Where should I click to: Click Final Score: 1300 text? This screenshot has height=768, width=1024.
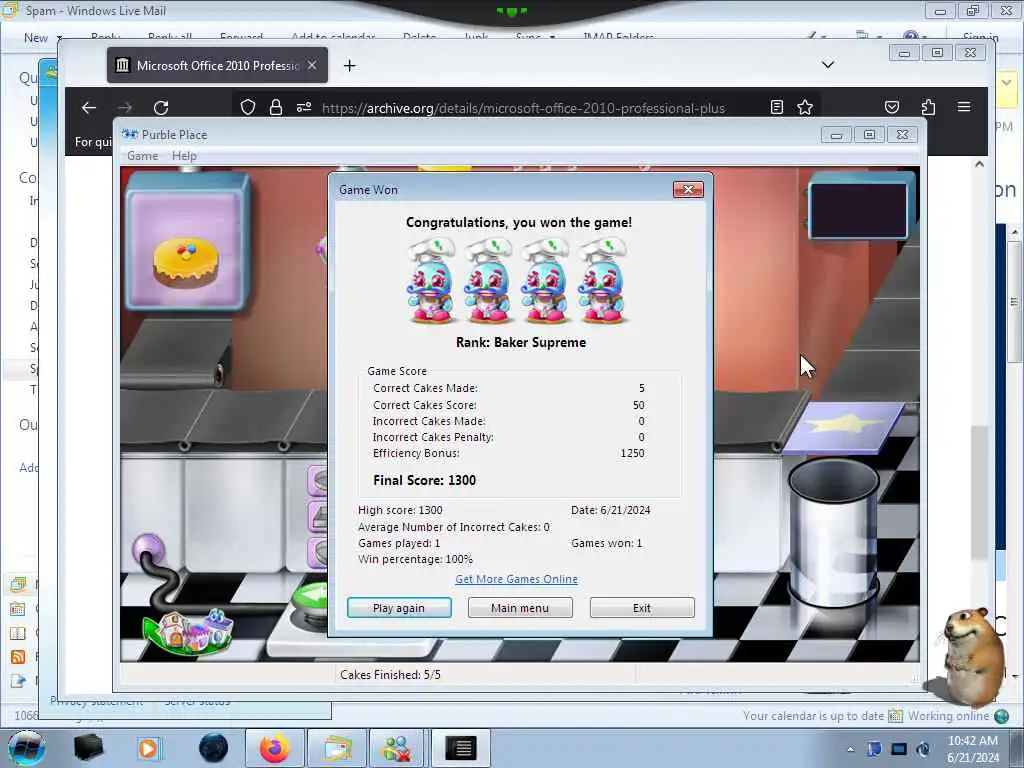coord(424,480)
